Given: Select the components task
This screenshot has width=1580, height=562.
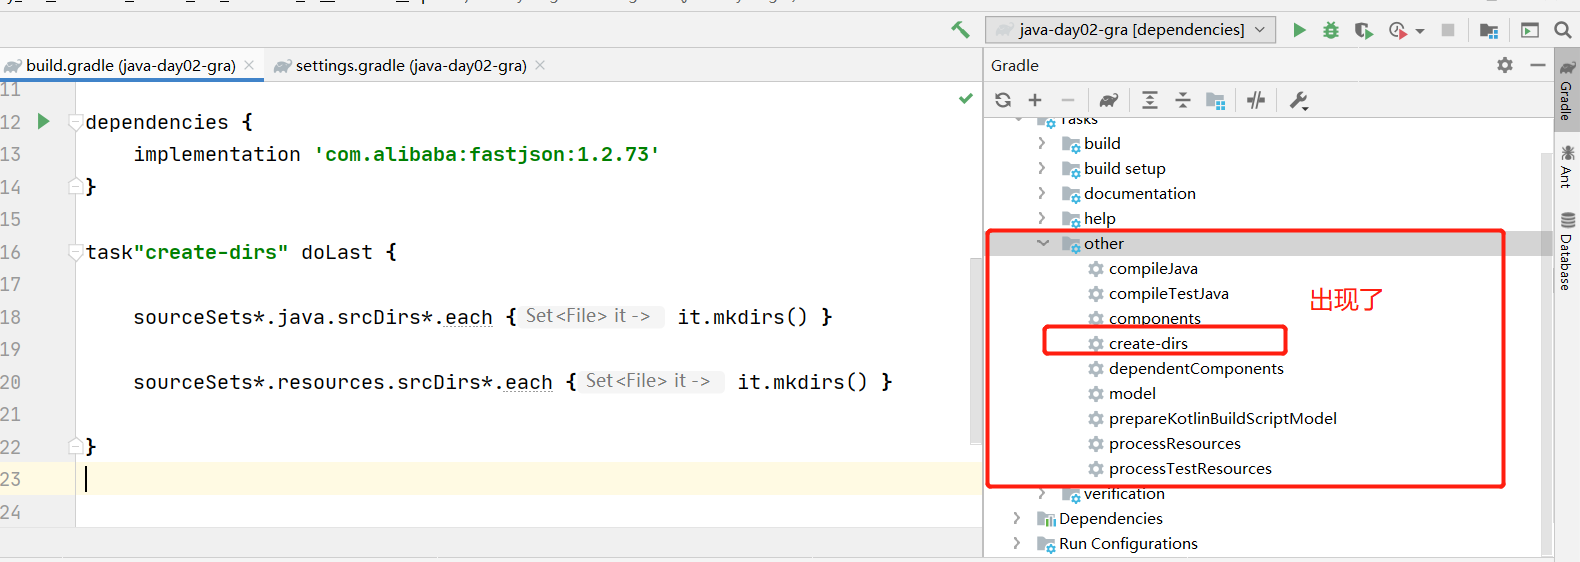Looking at the screenshot, I should (x=1154, y=318).
